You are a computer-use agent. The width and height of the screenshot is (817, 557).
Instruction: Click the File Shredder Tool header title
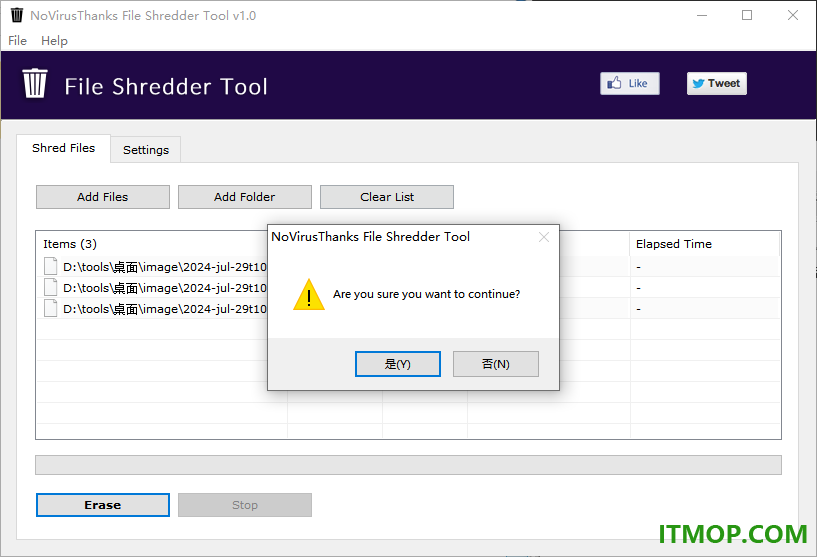pyautogui.click(x=166, y=86)
